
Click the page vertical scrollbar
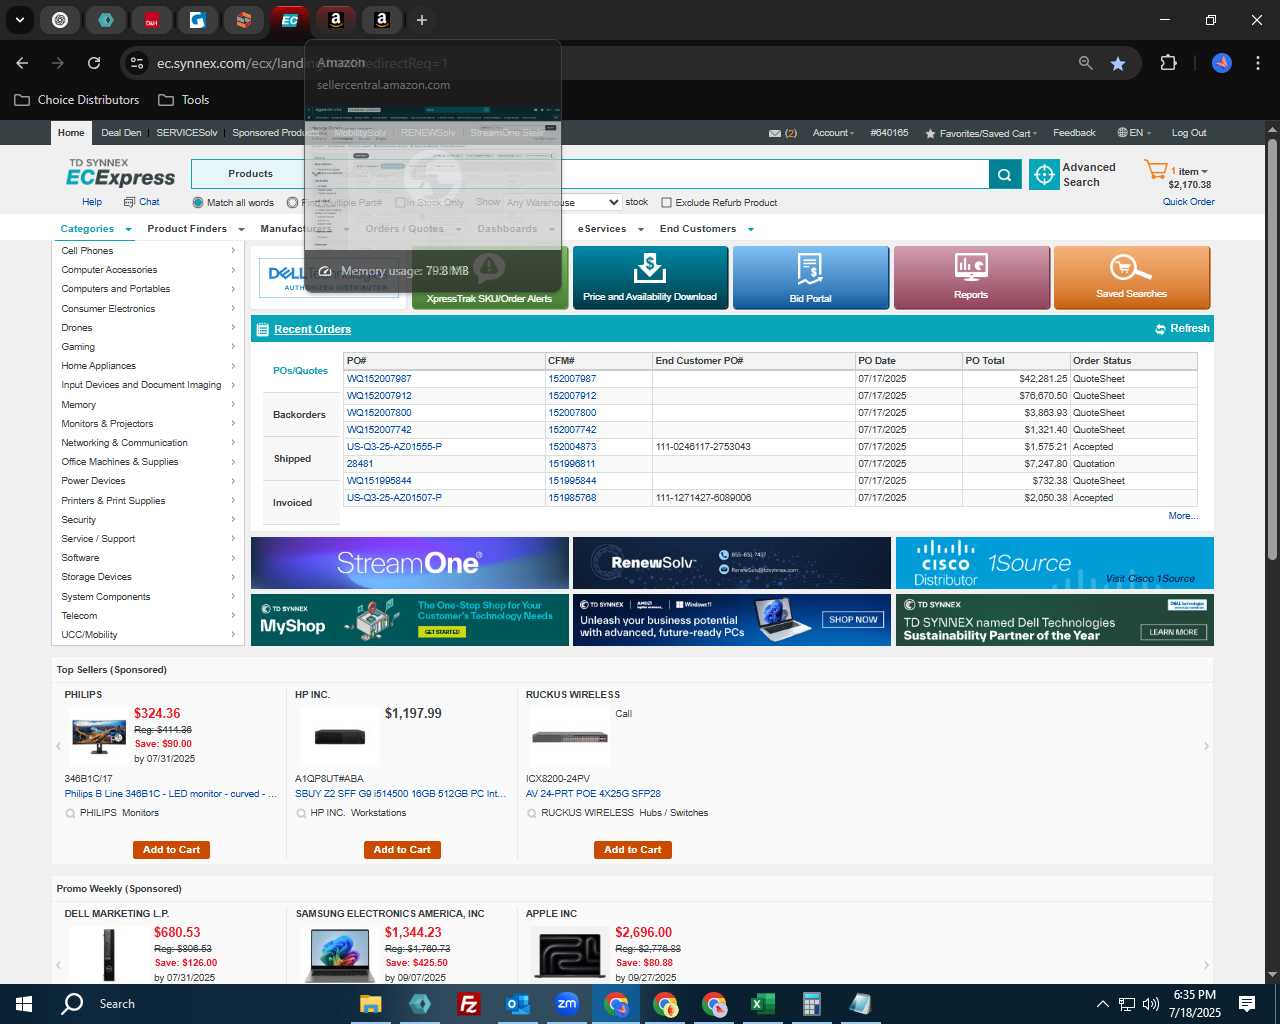point(1272,350)
